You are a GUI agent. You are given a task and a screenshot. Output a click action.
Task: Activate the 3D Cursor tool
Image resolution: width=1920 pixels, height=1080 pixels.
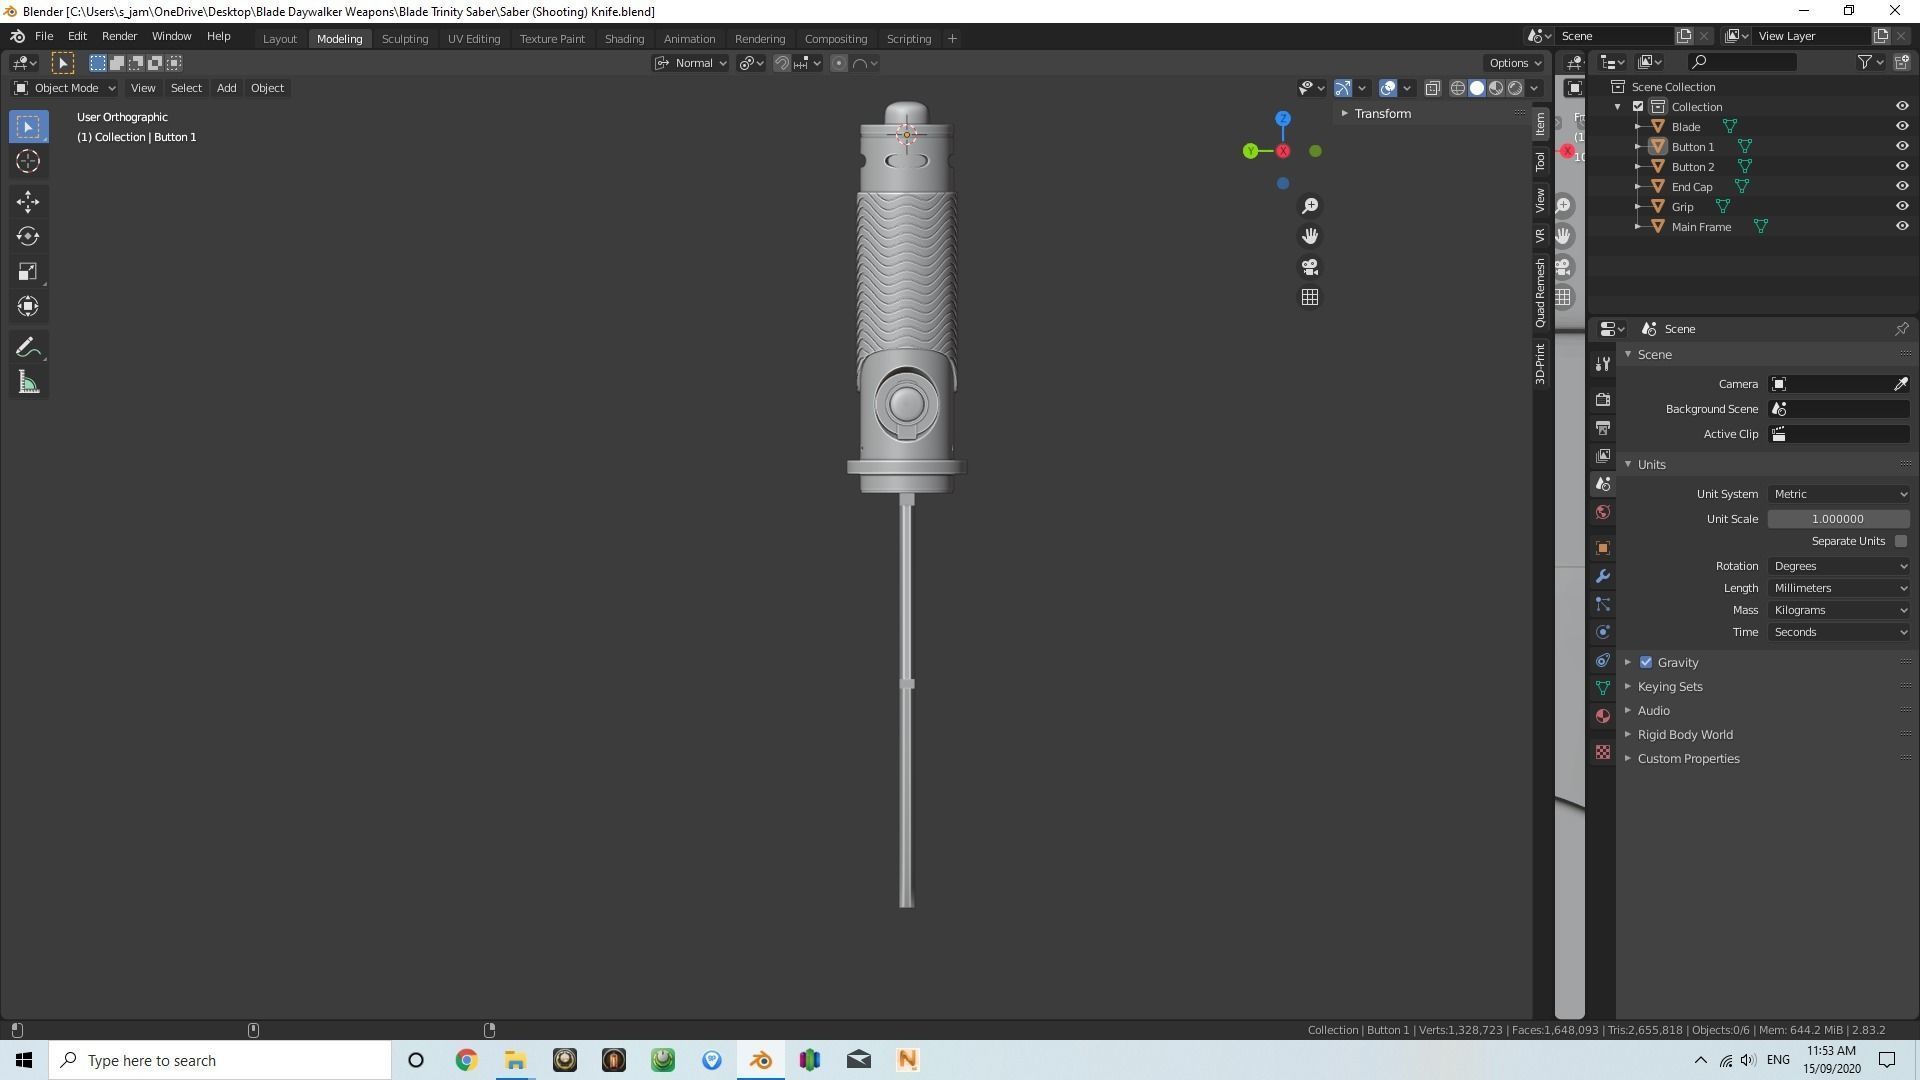tap(28, 161)
